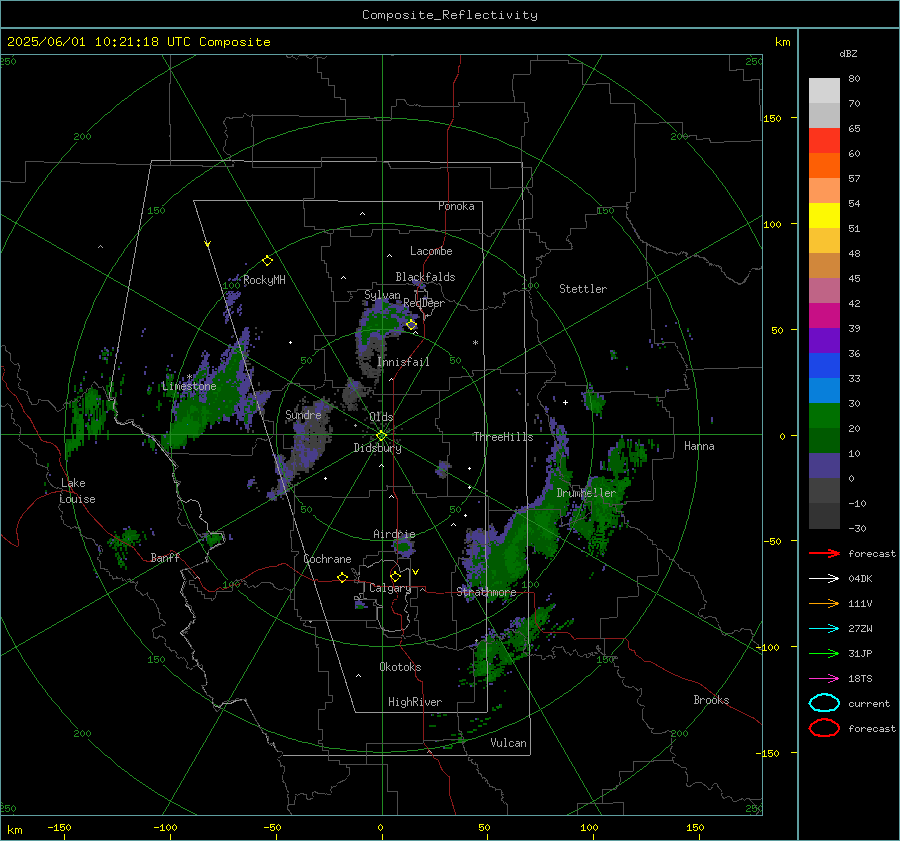Click the 04DK legend label

860,579
